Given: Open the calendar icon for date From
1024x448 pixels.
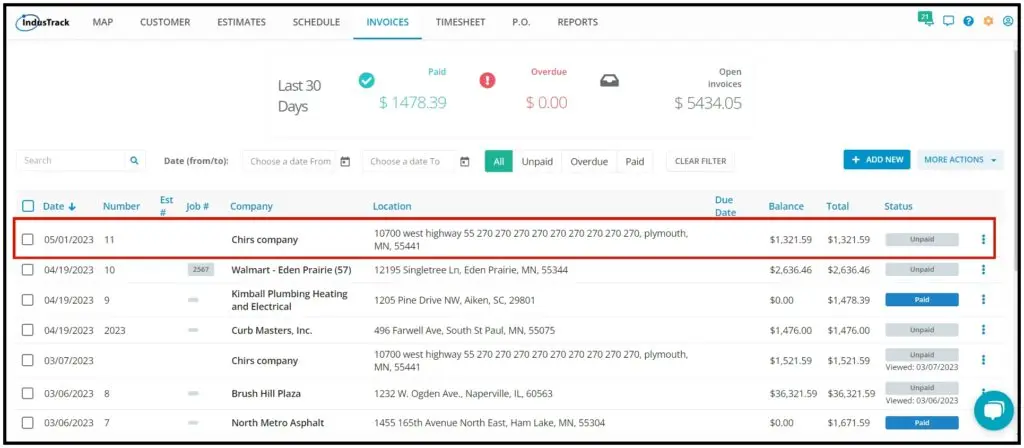Looking at the screenshot, I should pyautogui.click(x=345, y=161).
